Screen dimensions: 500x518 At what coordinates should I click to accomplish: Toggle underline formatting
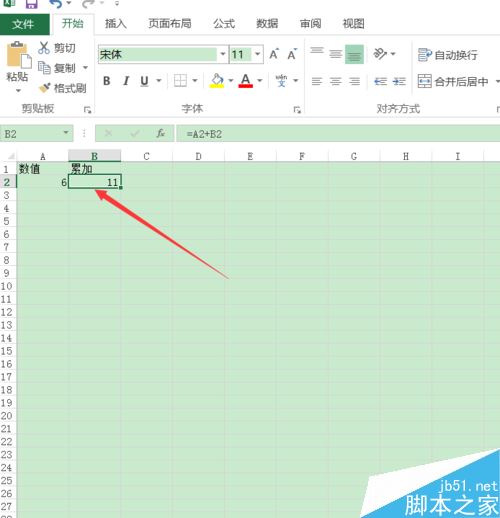pyautogui.click(x=144, y=81)
